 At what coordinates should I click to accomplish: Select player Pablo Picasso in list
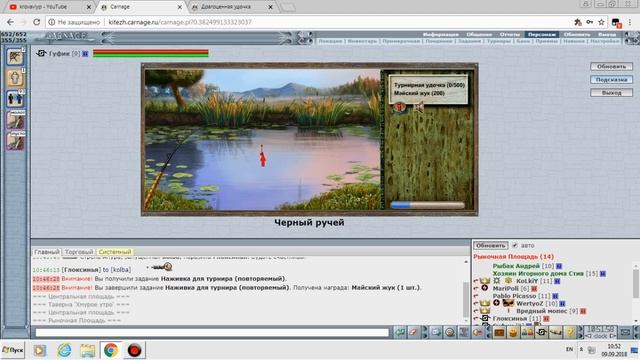pyautogui.click(x=514, y=296)
